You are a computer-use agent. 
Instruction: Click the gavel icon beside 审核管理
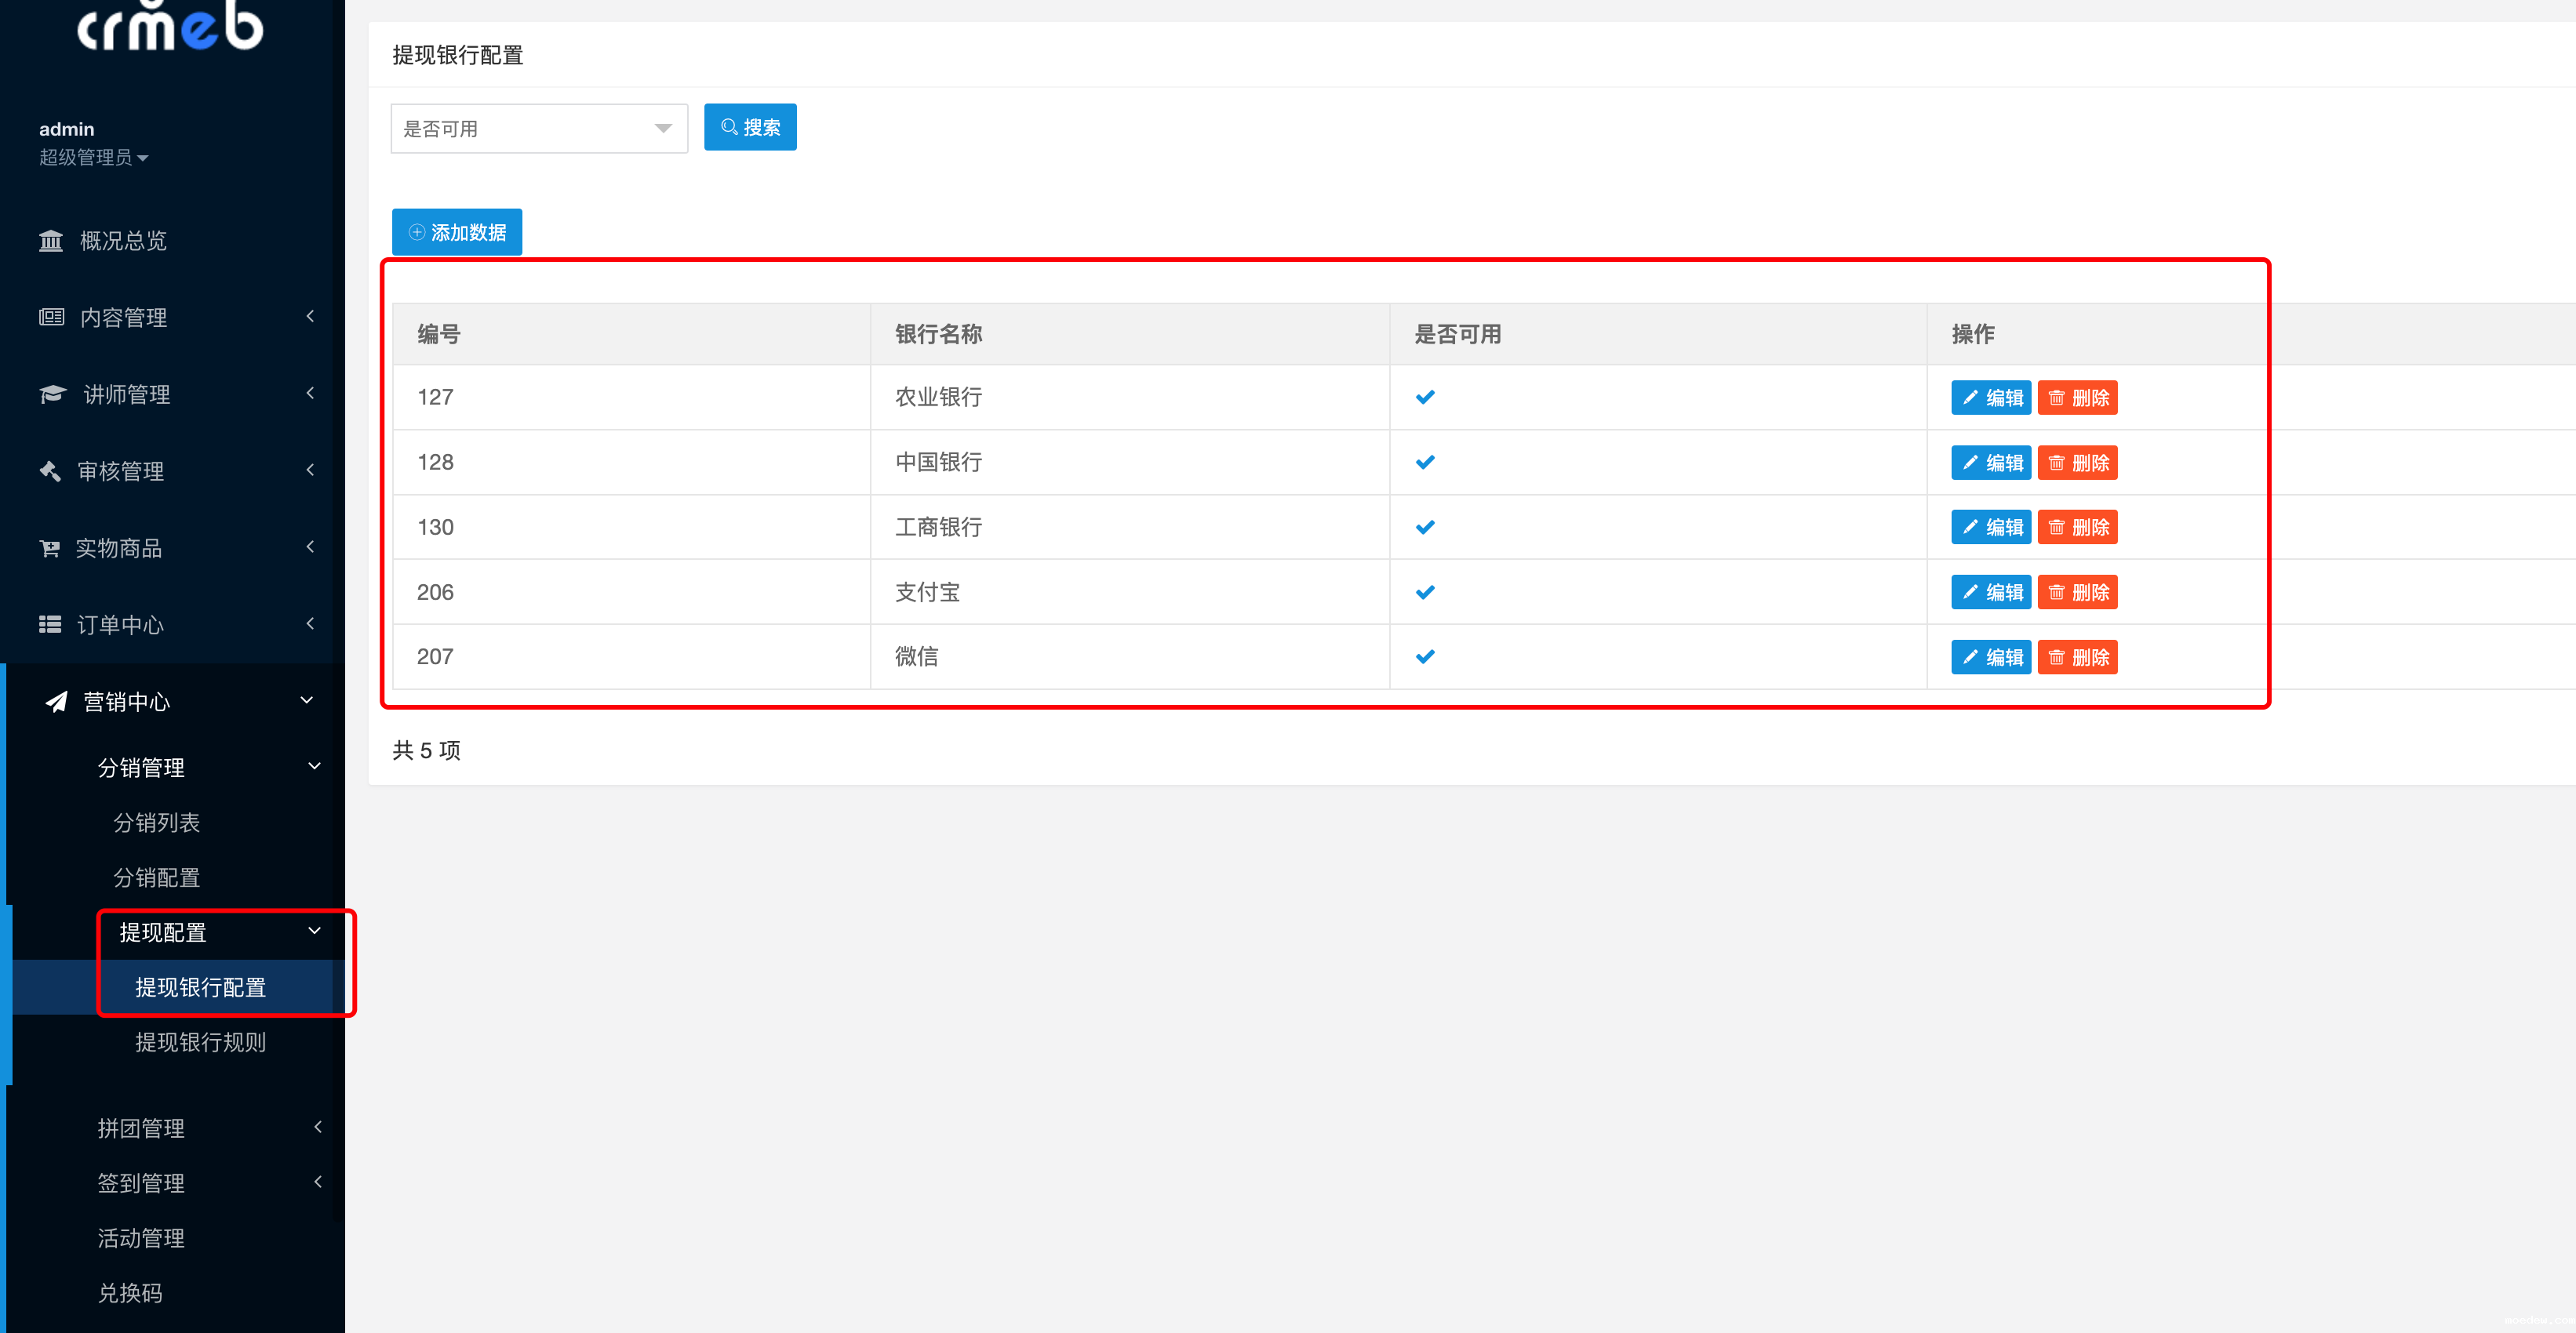coord(50,471)
